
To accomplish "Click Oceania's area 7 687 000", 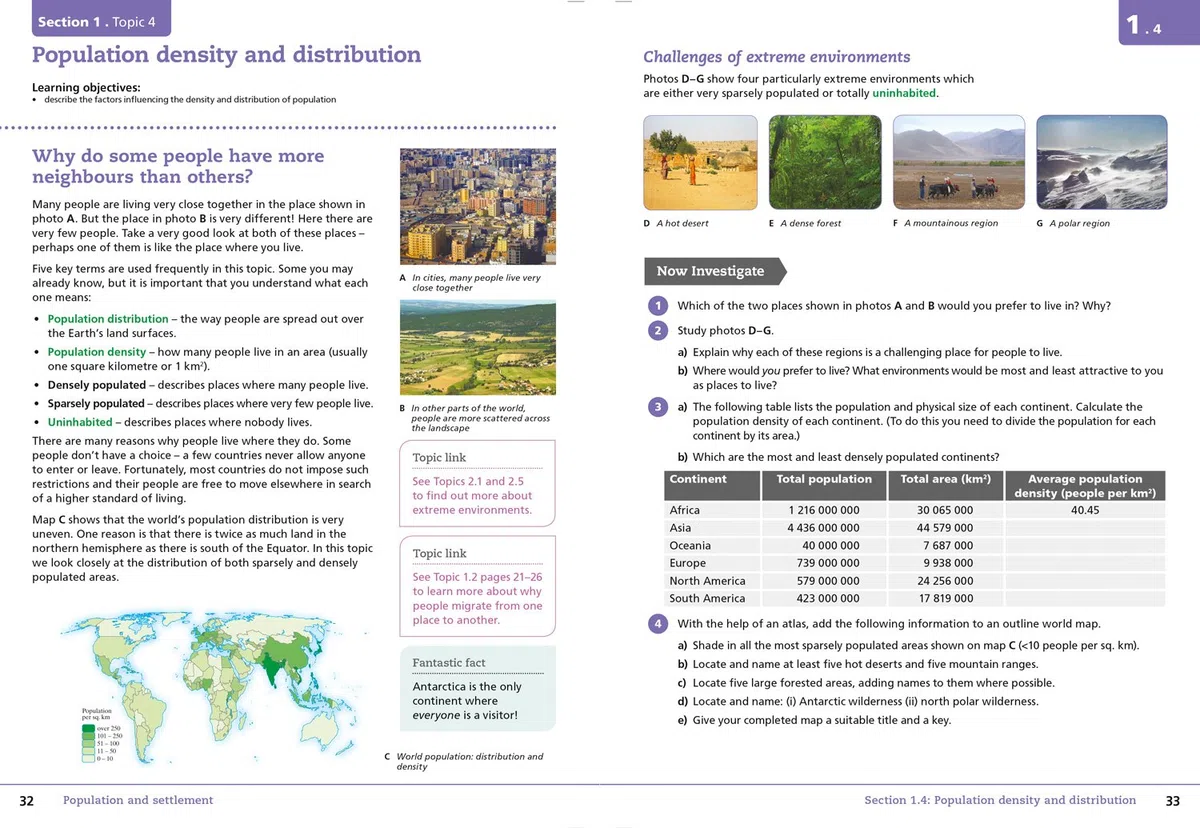I will (x=947, y=546).
